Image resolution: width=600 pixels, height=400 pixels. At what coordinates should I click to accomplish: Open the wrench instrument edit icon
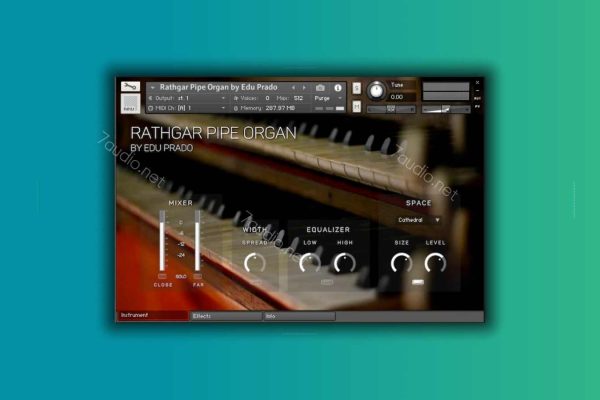tap(130, 87)
